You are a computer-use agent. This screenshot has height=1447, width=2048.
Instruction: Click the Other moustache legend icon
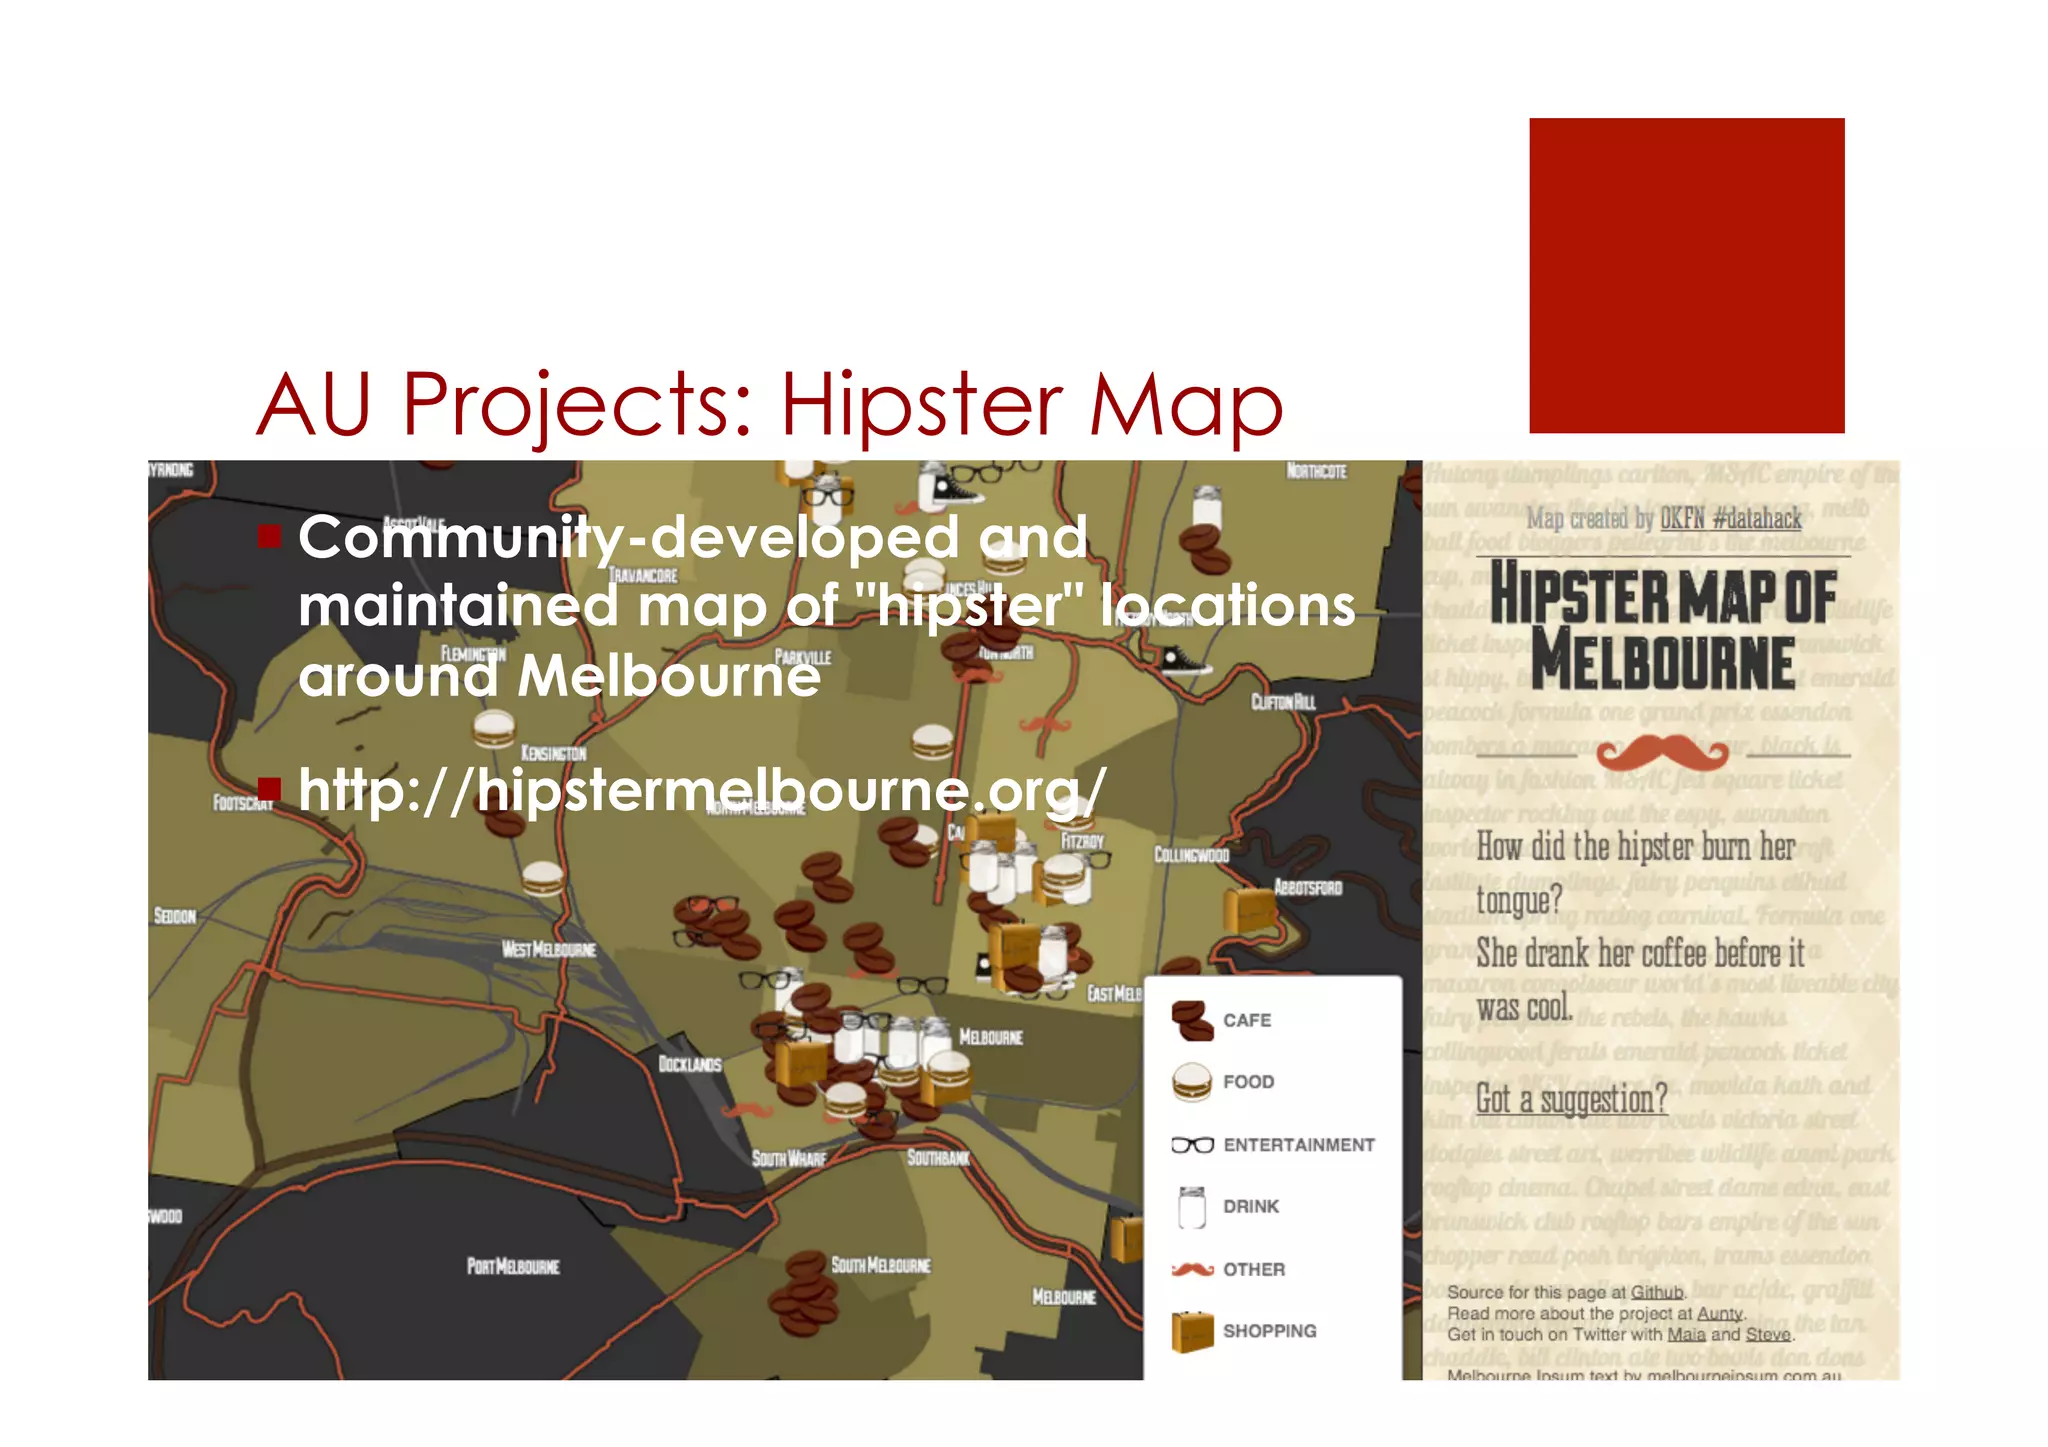tap(1192, 1270)
